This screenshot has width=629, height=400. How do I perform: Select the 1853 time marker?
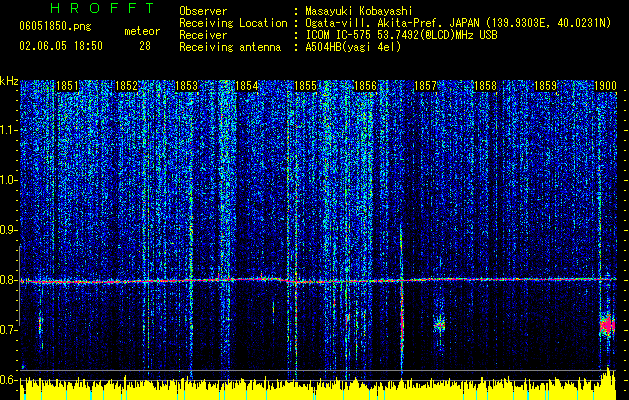pos(187,86)
